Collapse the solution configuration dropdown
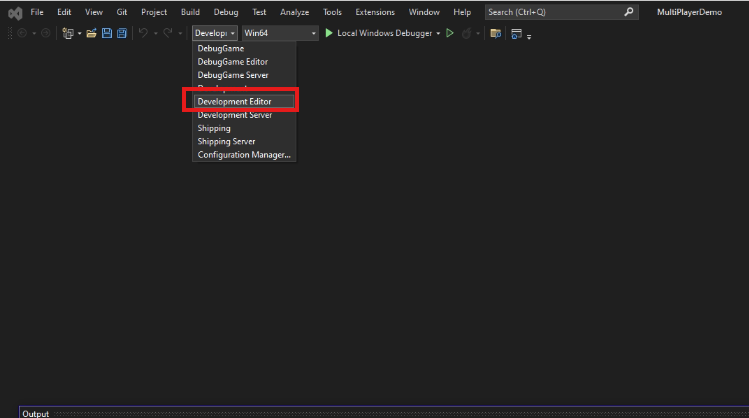749x418 pixels. tap(215, 33)
